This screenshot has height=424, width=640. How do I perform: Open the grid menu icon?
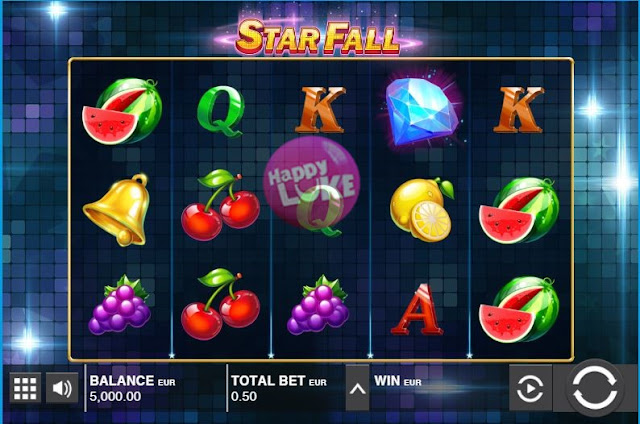[25, 388]
